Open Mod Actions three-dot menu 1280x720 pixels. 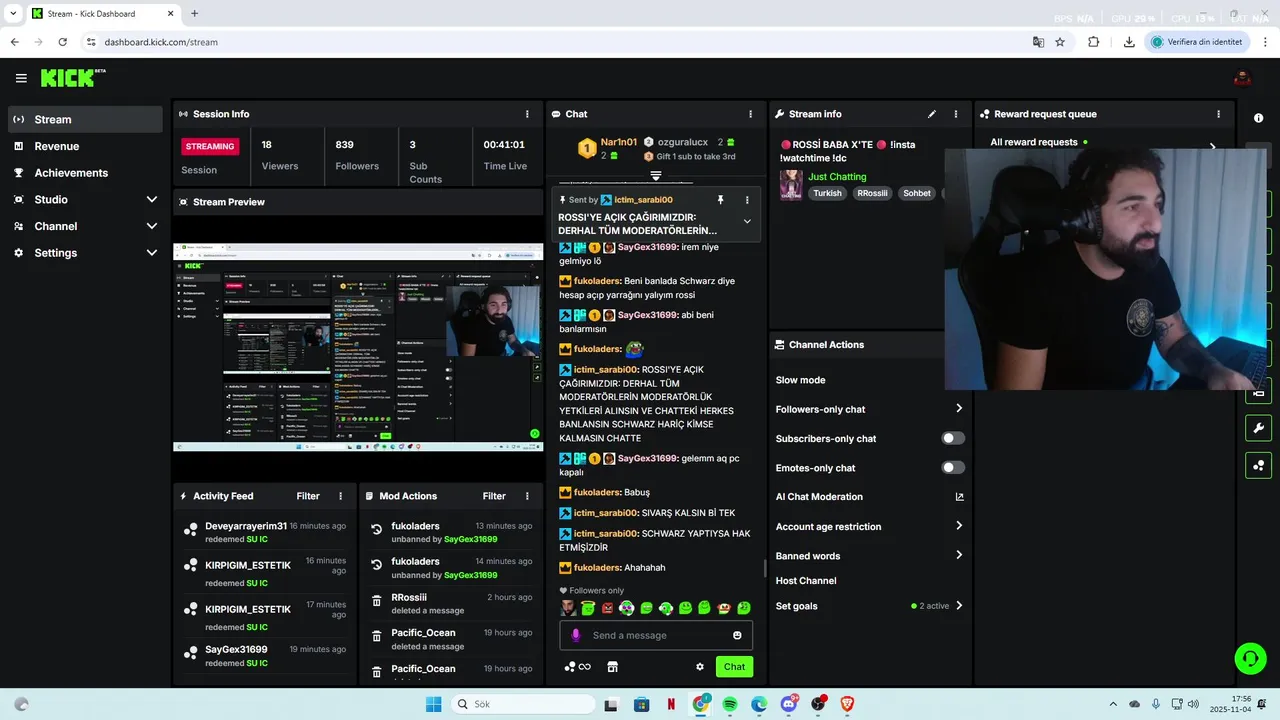tap(526, 496)
